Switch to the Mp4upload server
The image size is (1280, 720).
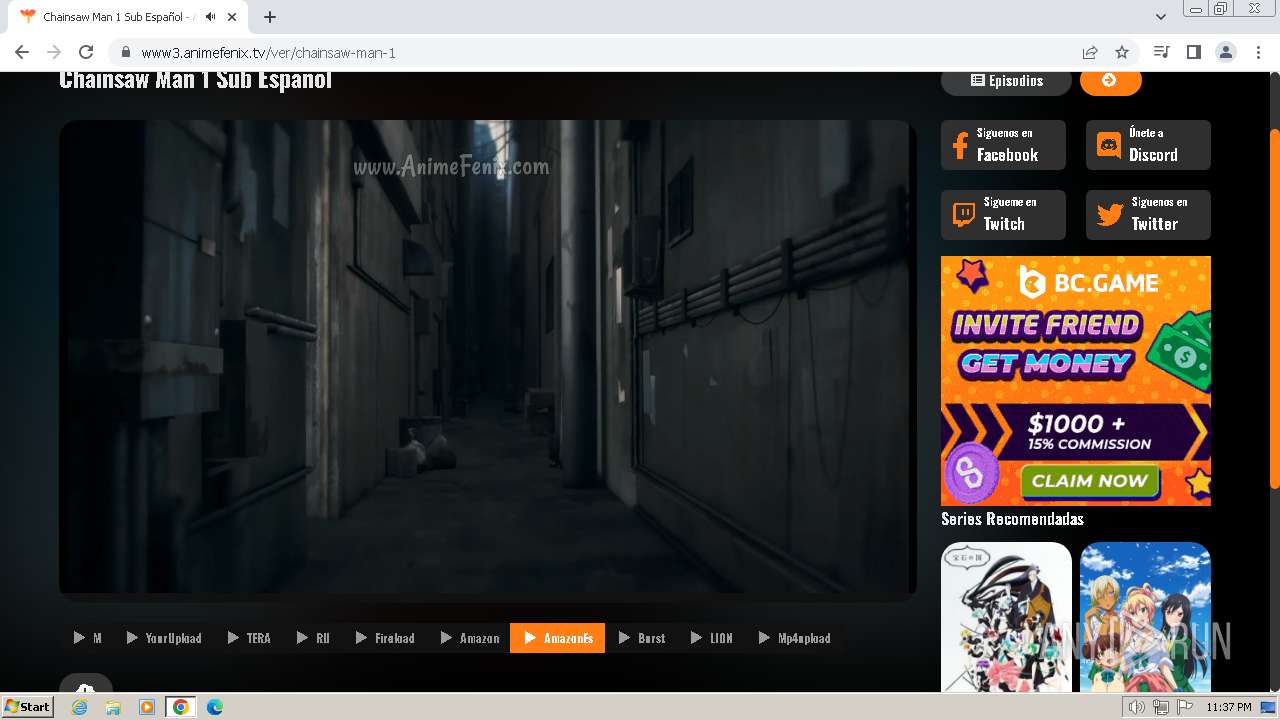click(795, 638)
